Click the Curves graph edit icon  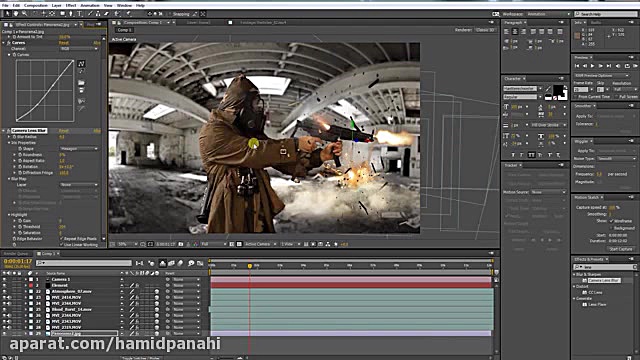[x=81, y=64]
